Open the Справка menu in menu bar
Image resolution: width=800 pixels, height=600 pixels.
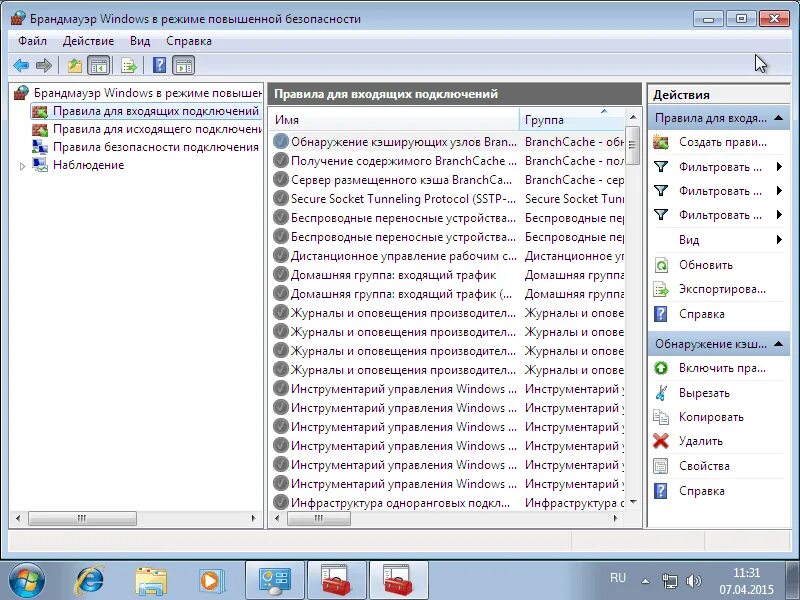(189, 41)
